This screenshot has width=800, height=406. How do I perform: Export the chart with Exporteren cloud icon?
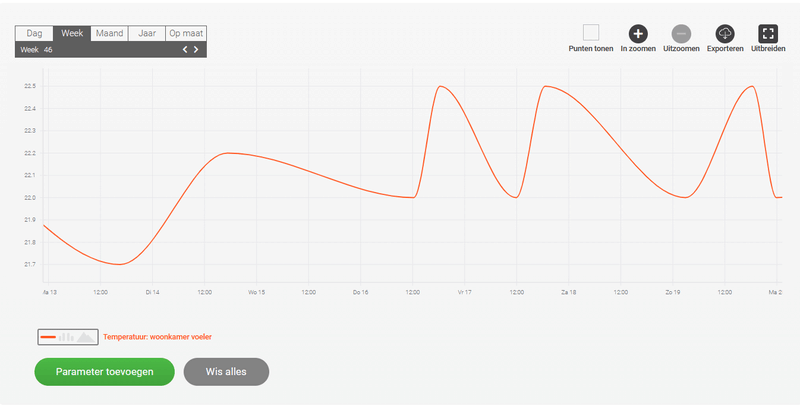click(x=725, y=34)
